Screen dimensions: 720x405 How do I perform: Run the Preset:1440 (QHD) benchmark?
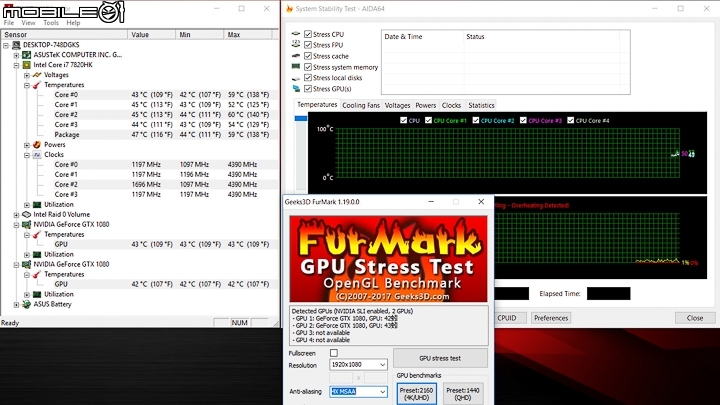(x=463, y=394)
